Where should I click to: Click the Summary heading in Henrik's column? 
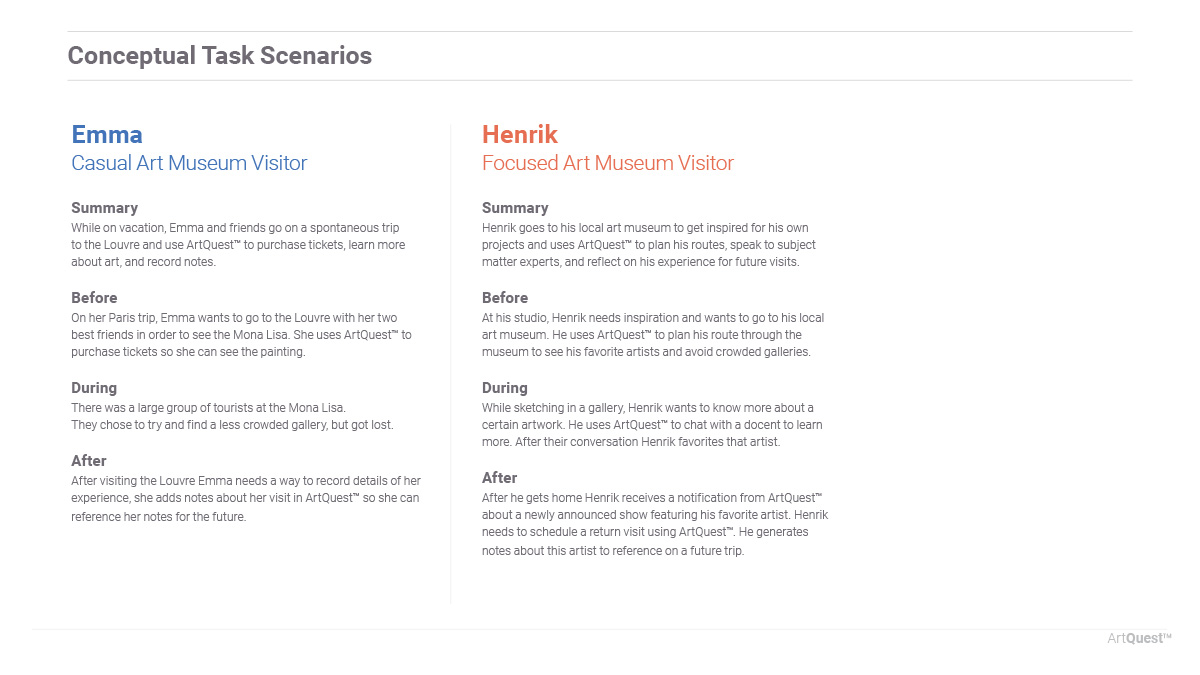515,208
